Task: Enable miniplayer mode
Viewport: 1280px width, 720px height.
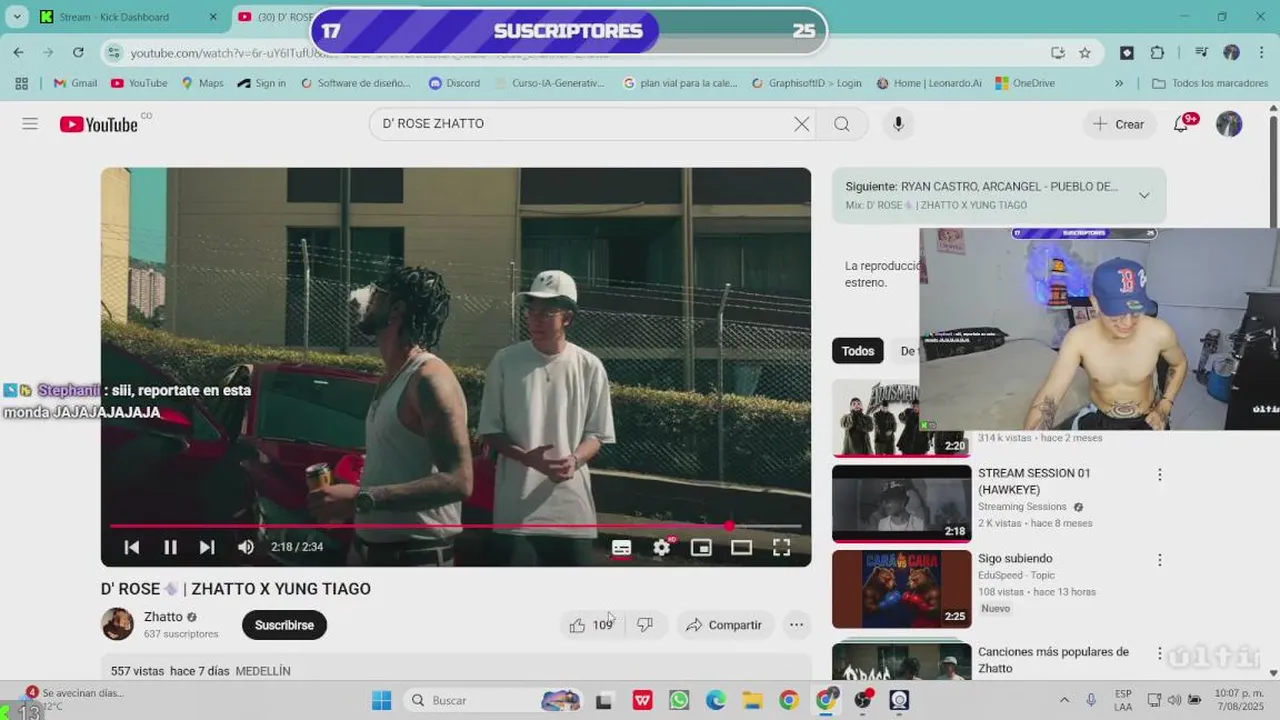Action: (701, 547)
